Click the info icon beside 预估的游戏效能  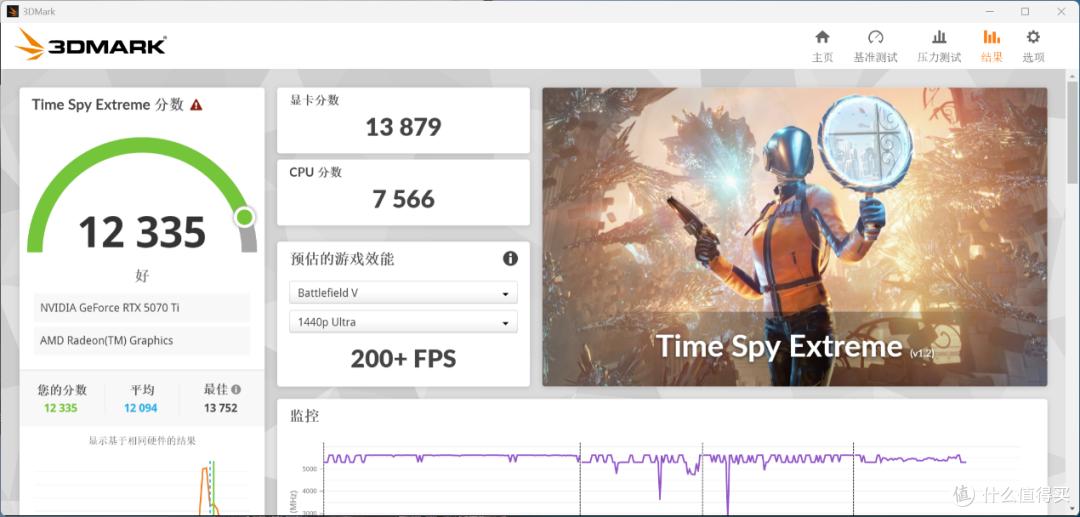point(510,259)
